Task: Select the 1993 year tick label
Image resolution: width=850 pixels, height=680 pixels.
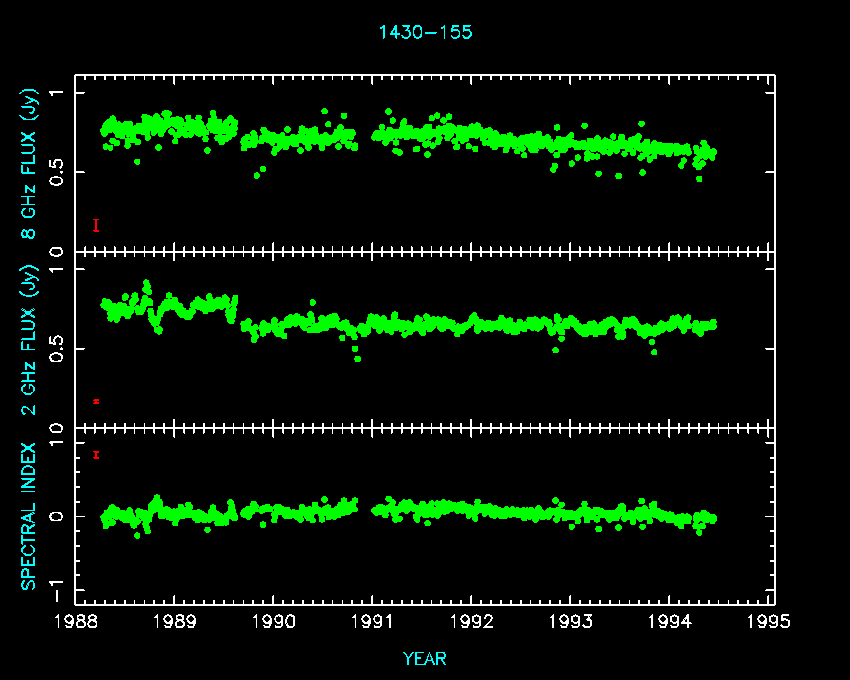Action: pos(571,622)
